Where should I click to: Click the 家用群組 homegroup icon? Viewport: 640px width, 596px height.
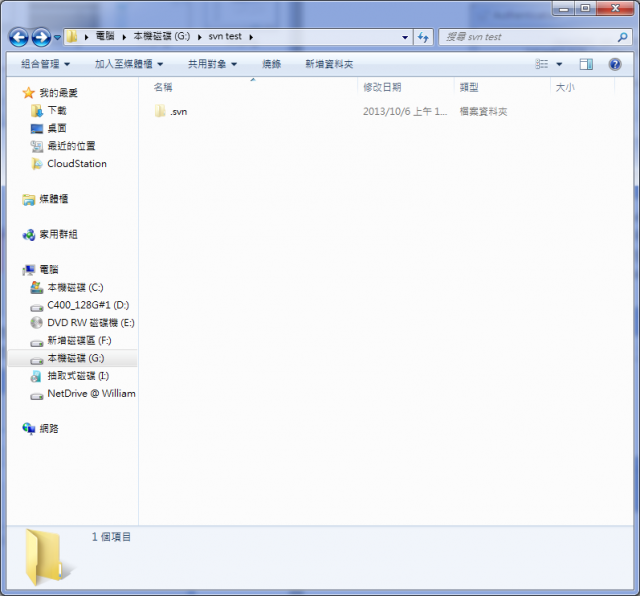[x=29, y=235]
